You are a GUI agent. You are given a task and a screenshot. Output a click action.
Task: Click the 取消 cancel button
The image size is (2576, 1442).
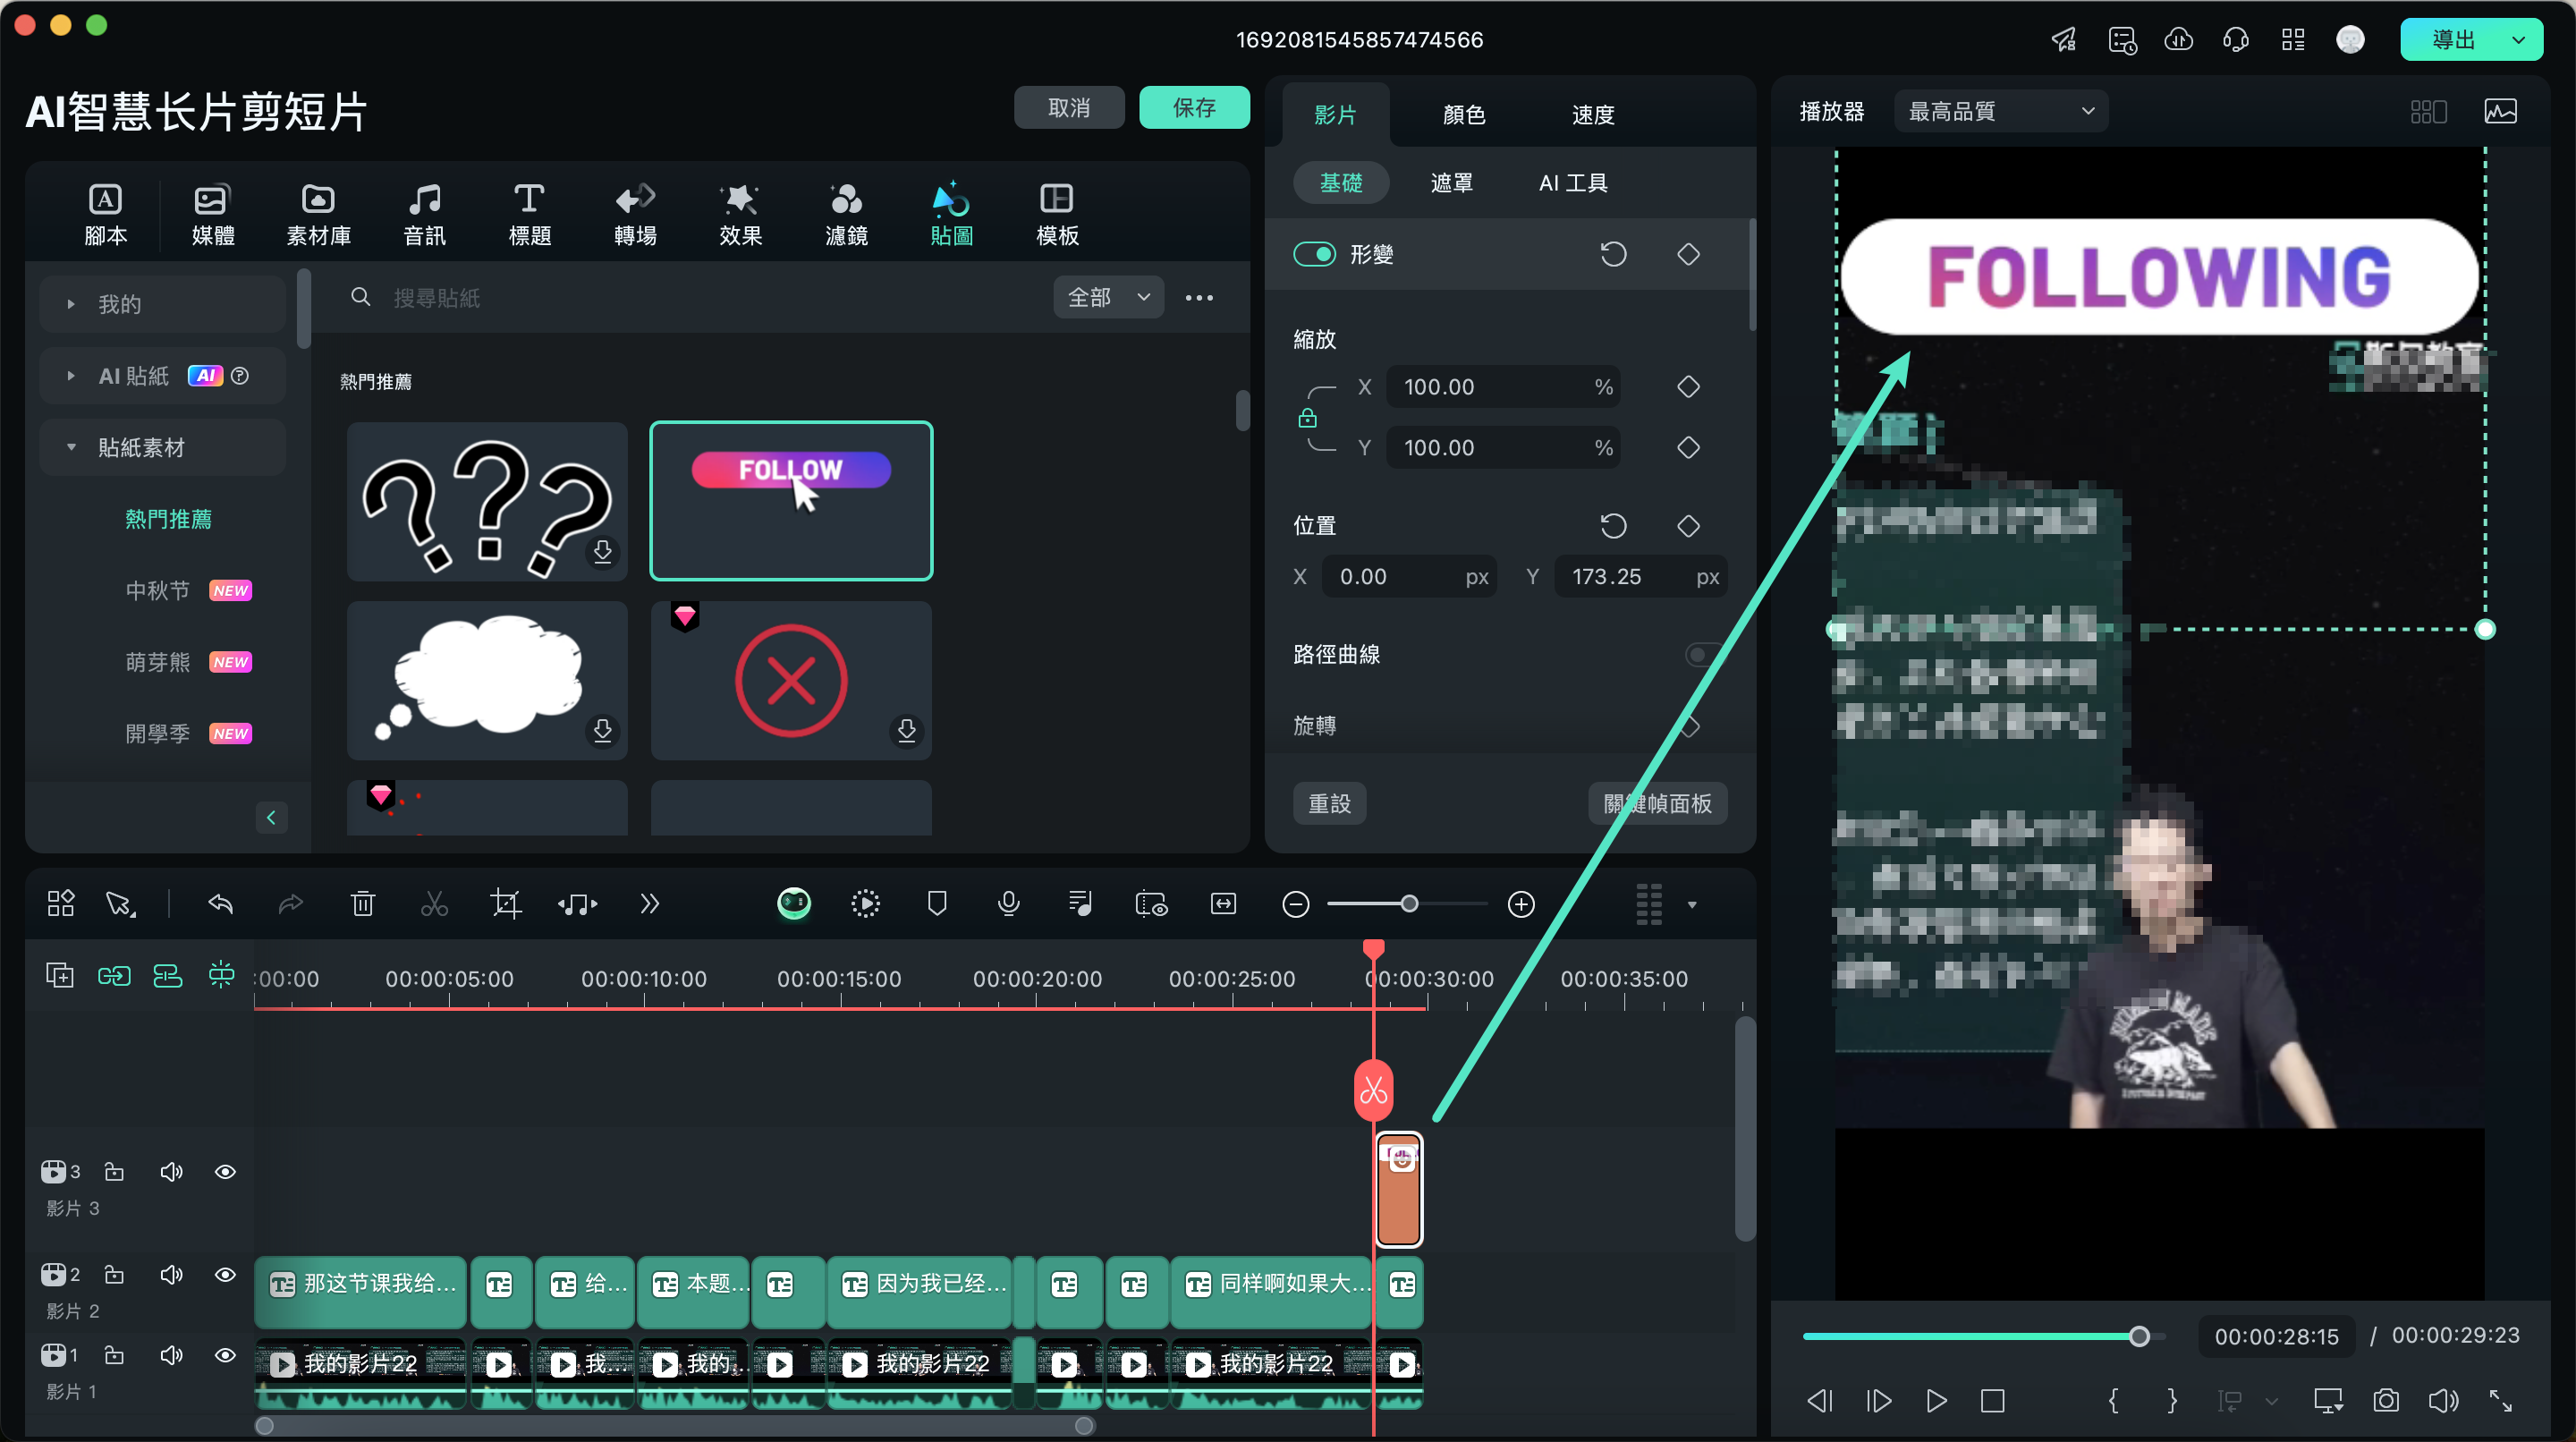click(x=1069, y=107)
